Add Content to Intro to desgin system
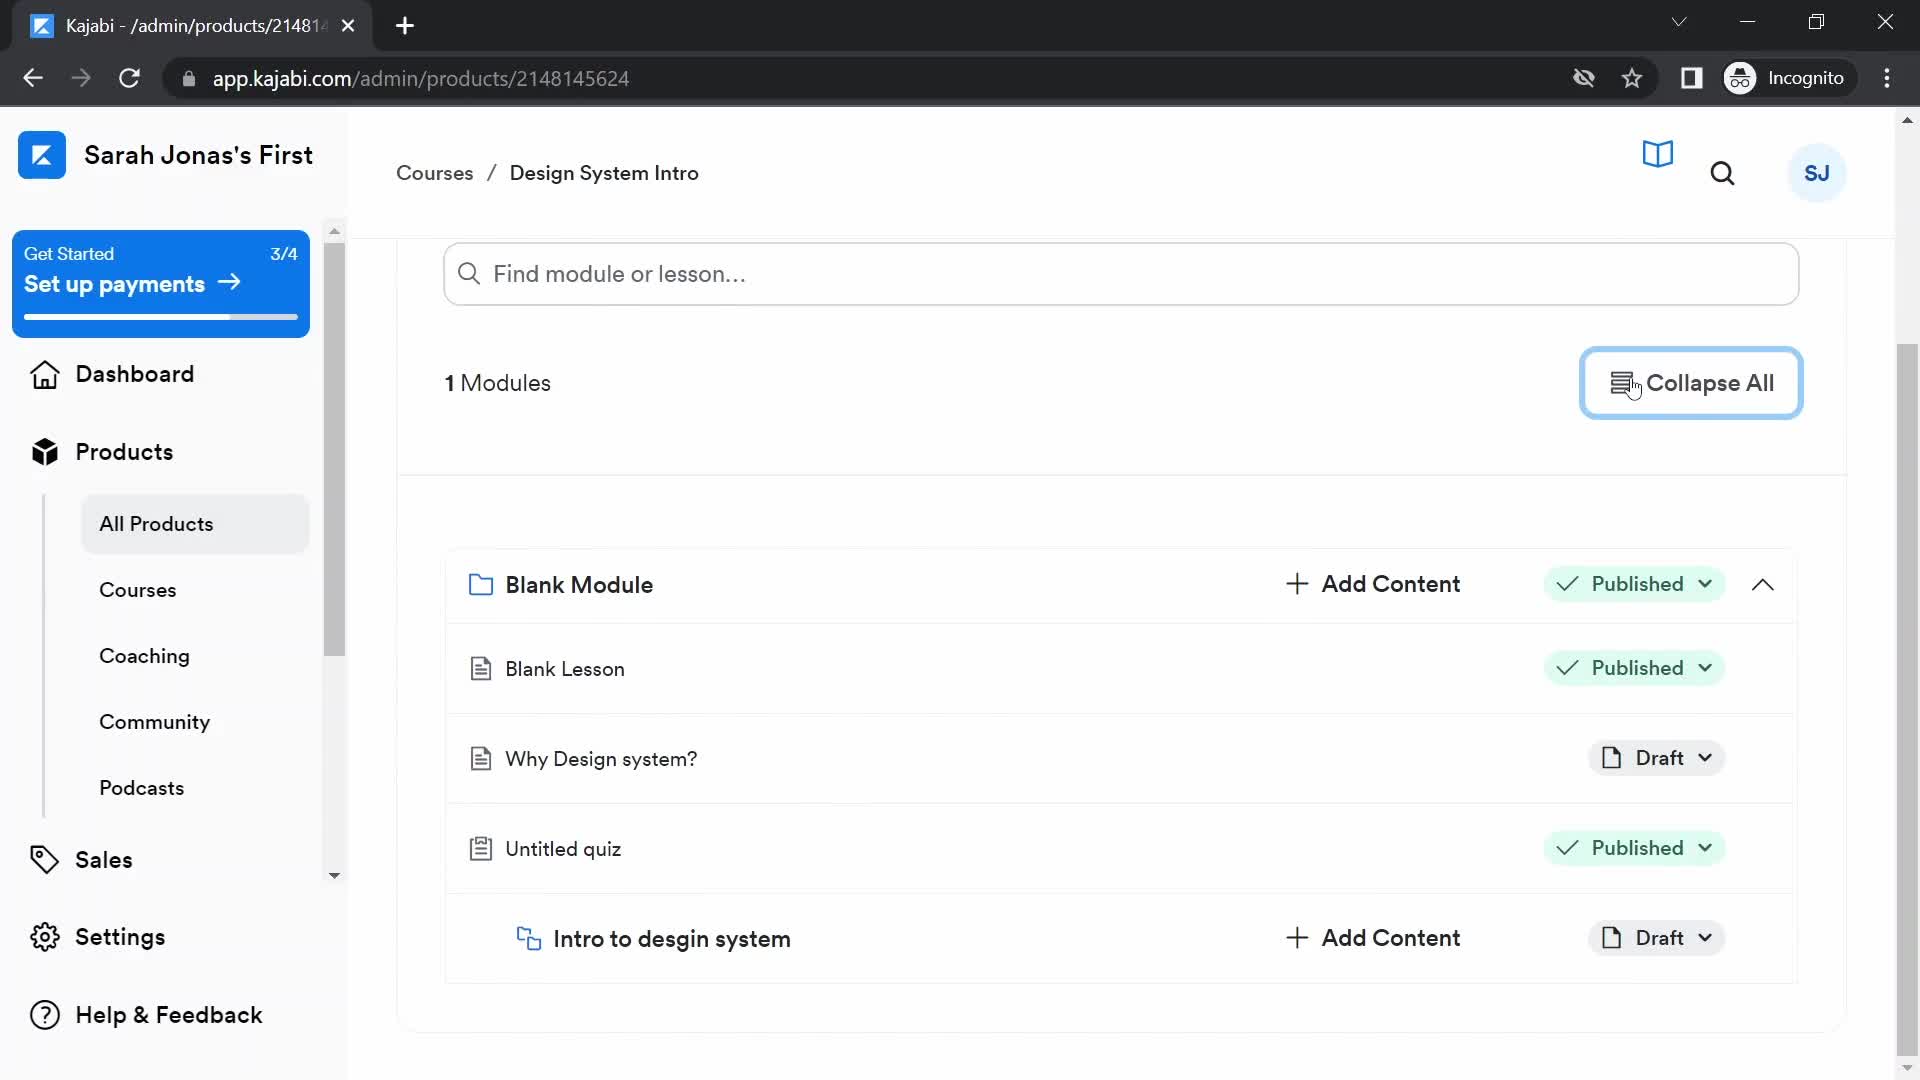1920x1080 pixels. tap(1372, 938)
